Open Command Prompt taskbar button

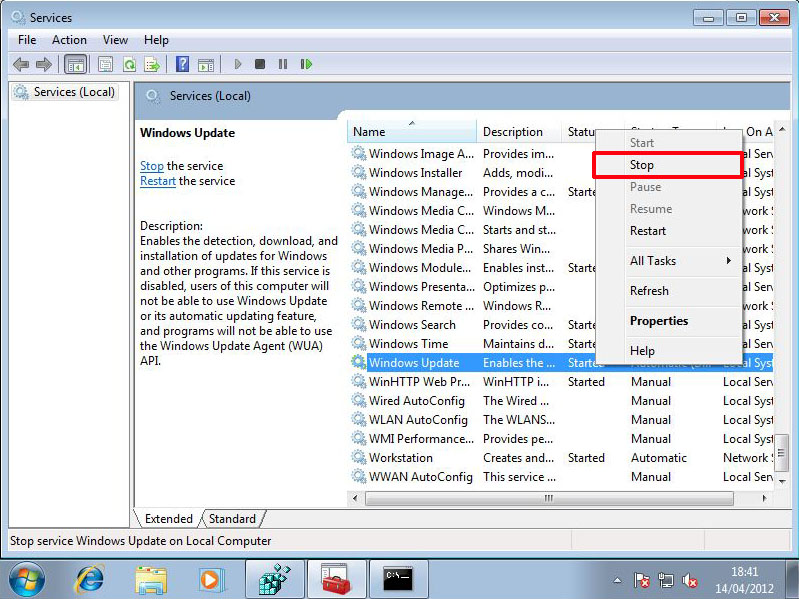tap(398, 580)
